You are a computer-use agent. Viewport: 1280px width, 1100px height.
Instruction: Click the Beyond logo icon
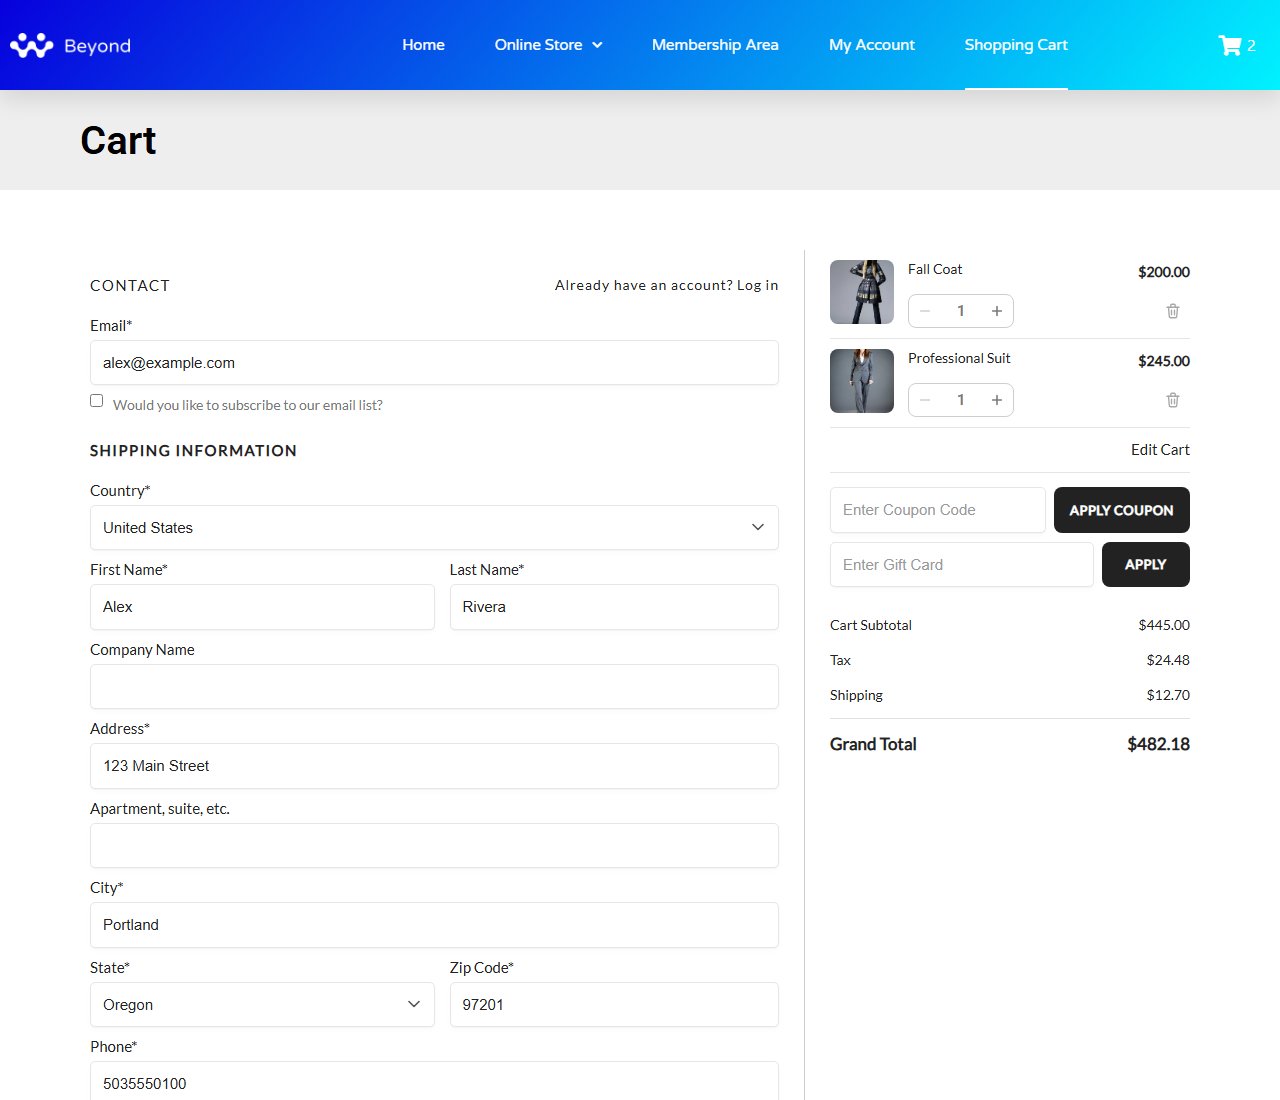coord(31,46)
